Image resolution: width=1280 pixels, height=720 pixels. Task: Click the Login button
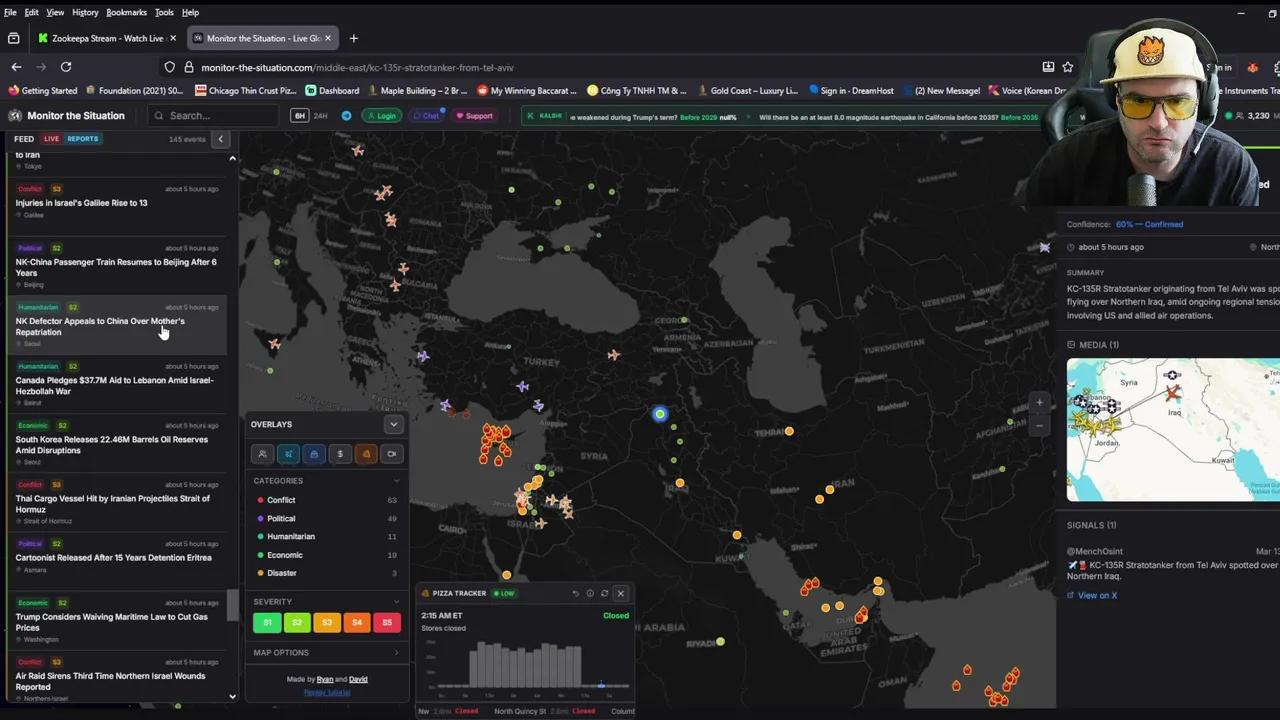click(x=382, y=116)
